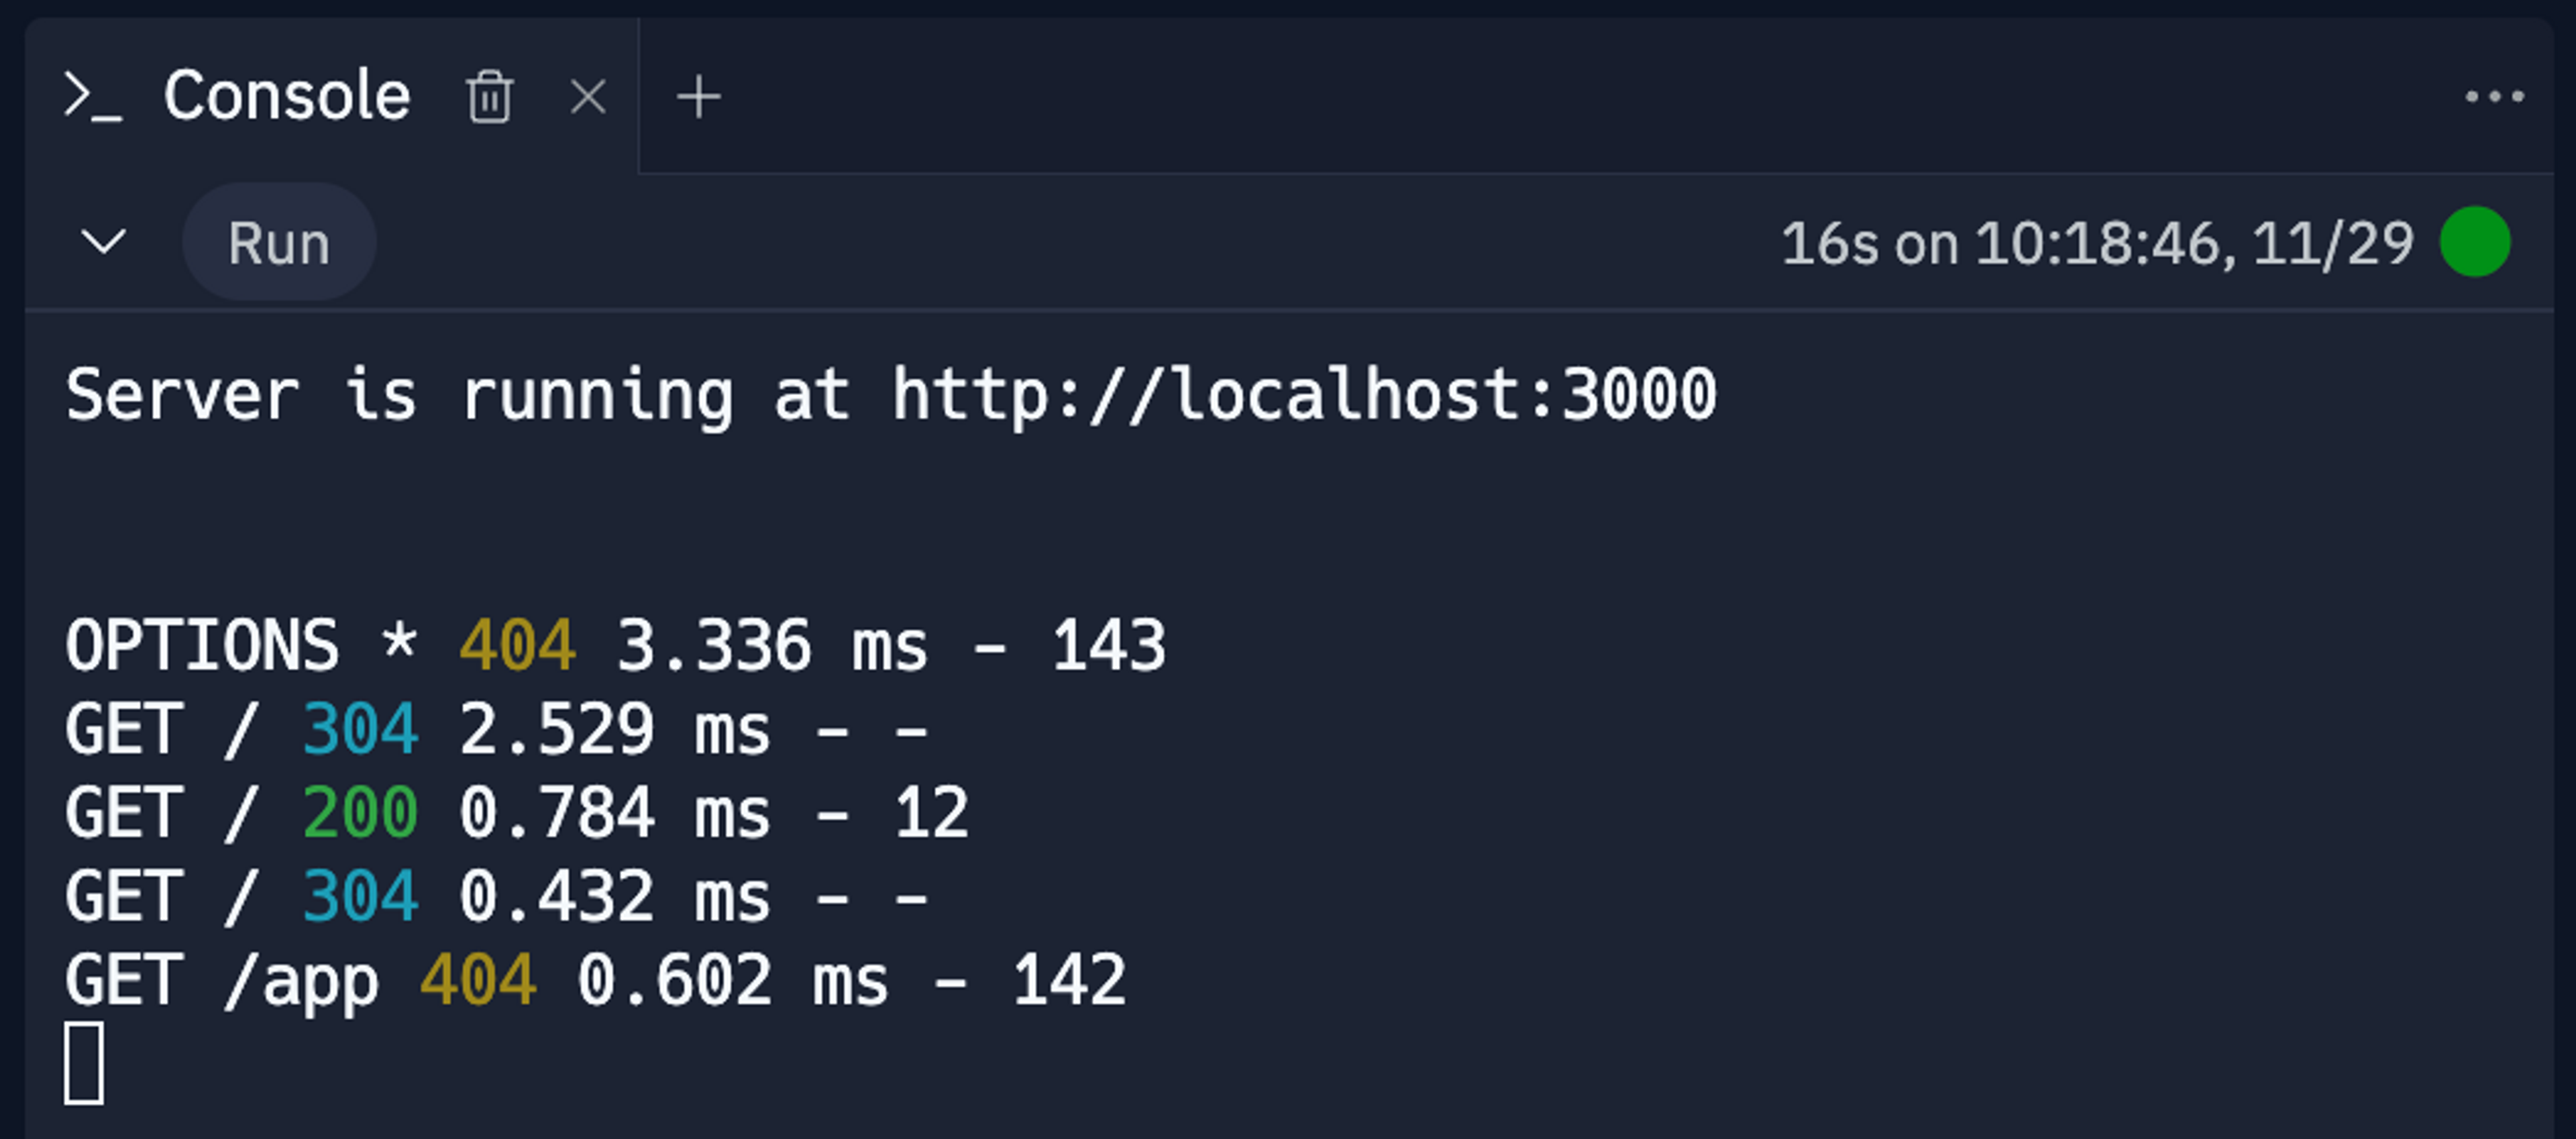Open the three-dot more options menu
2576x1139 pixels.
click(2494, 97)
